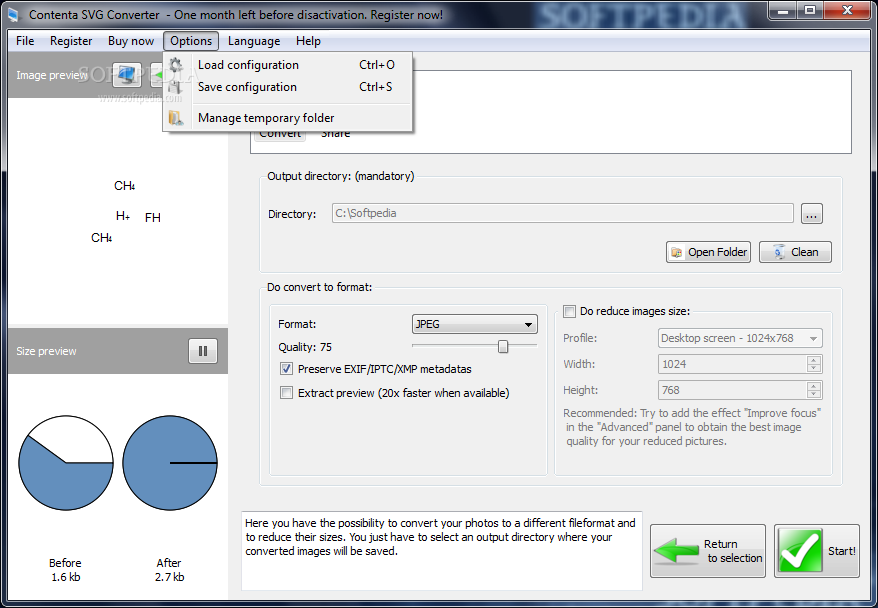Viewport: 878px width, 608px height.
Task: Click the "Do convert to format:" heading
Action: [319, 287]
